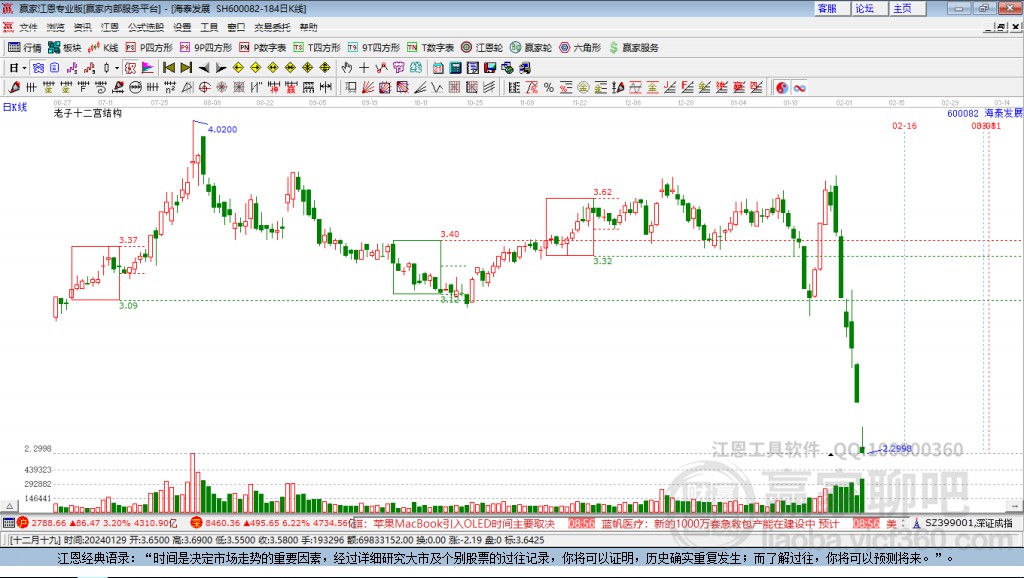Click the 老子十二宫结构 chart title

[88, 113]
